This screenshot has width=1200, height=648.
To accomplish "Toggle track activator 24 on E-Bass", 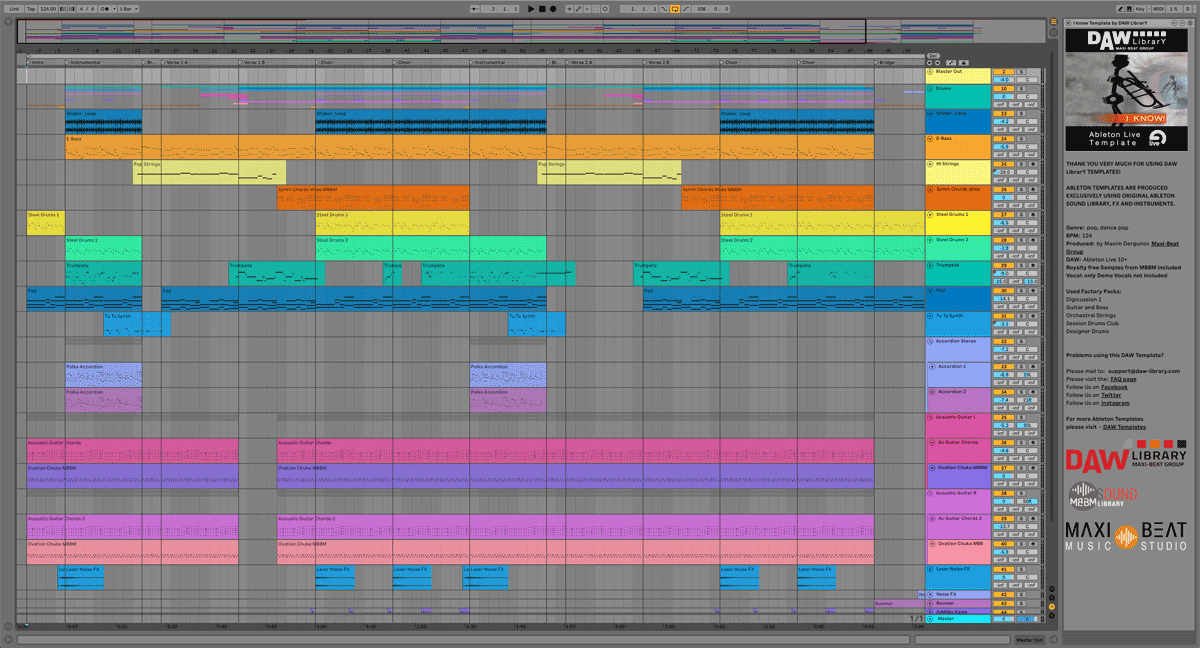I will (1004, 139).
